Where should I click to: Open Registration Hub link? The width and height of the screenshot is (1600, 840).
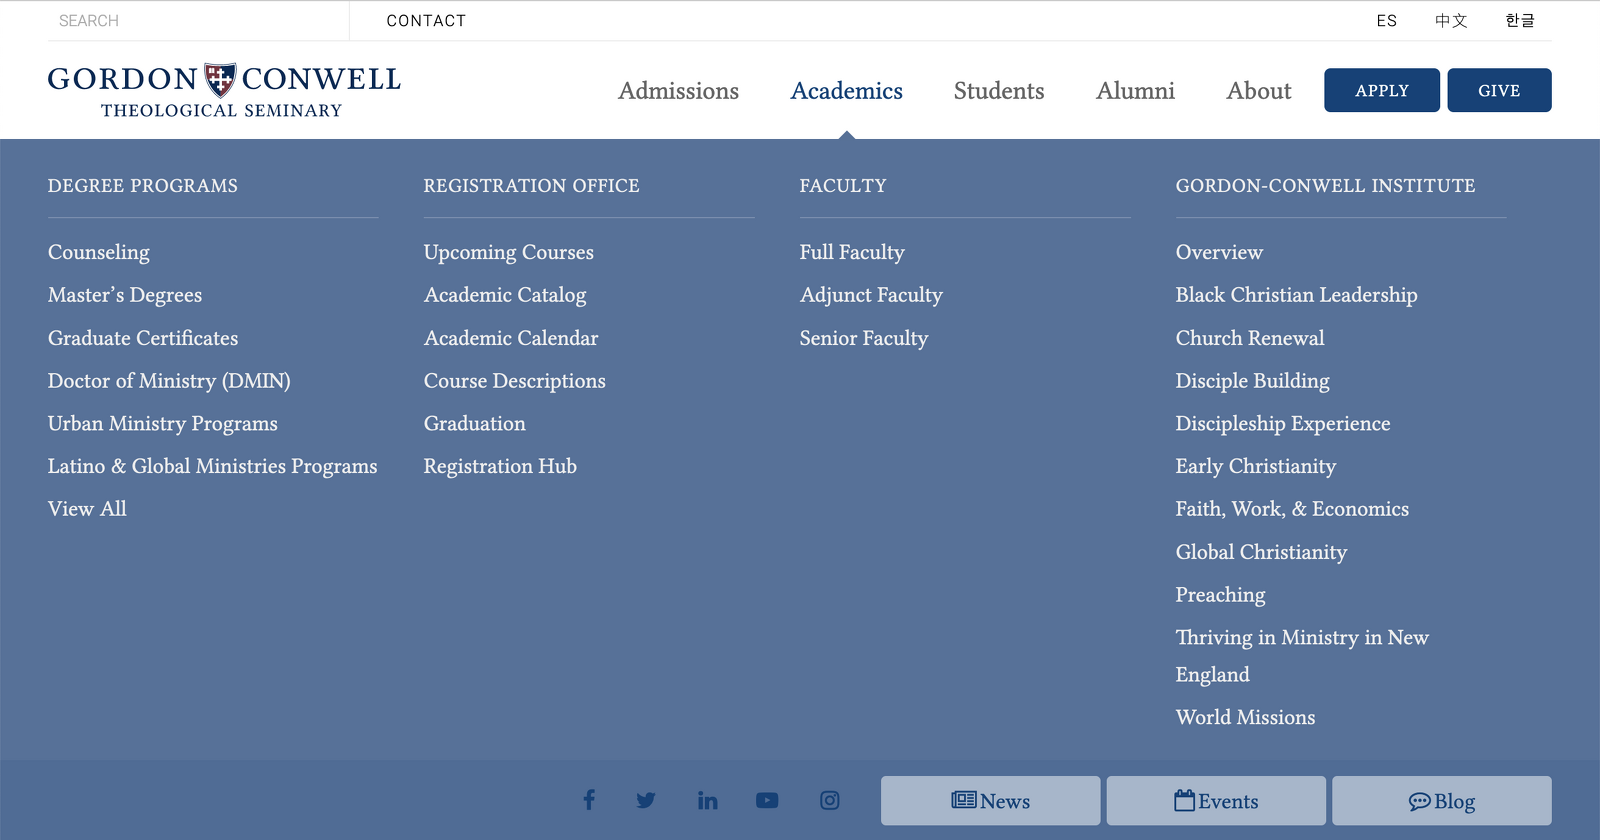point(500,466)
